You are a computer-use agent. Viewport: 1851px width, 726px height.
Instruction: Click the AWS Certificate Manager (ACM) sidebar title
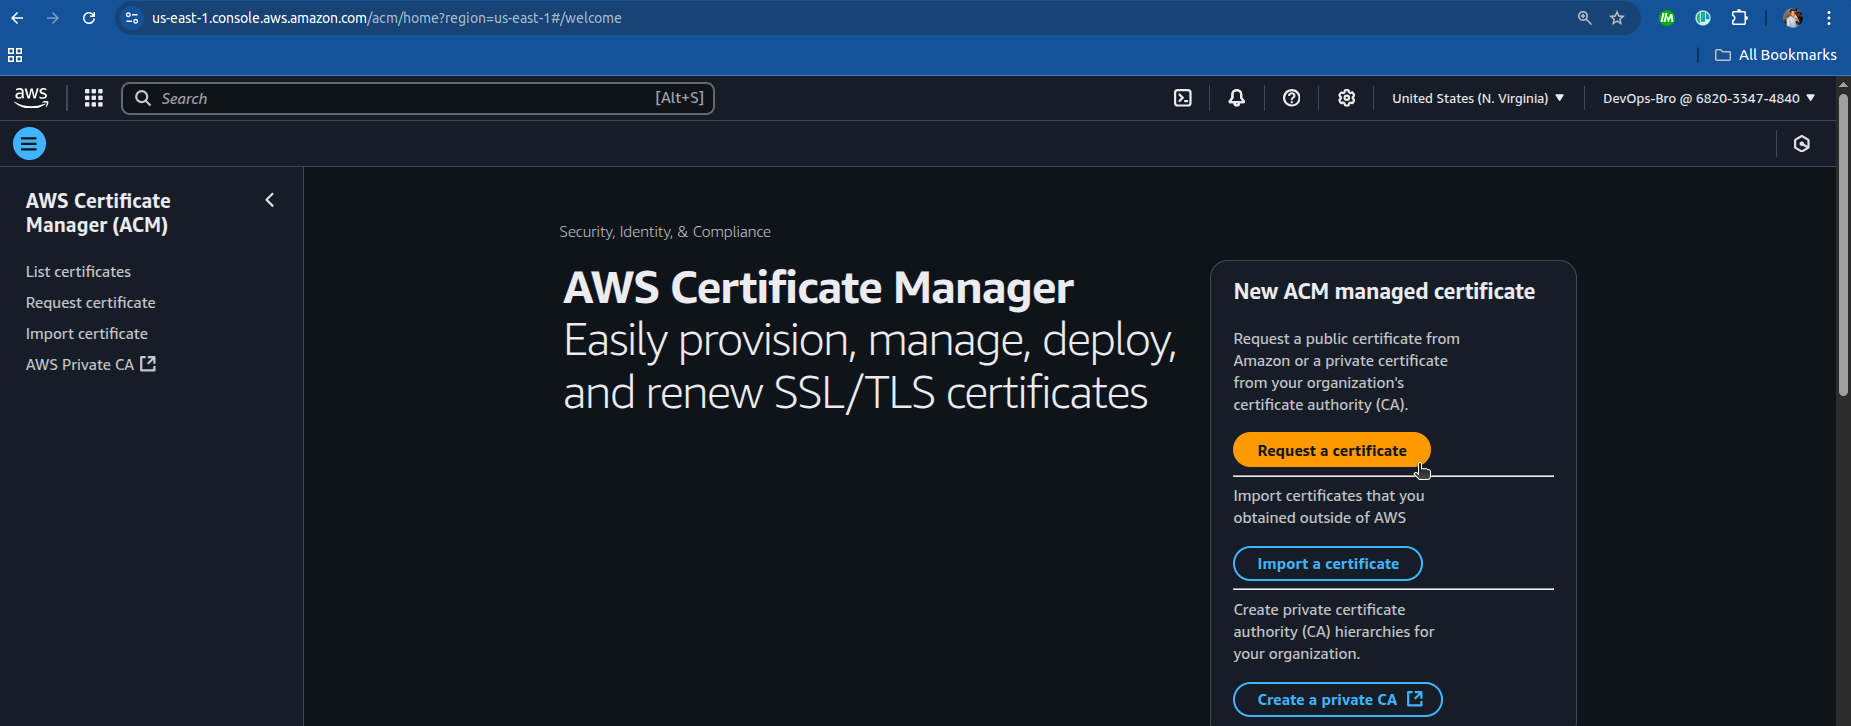click(x=98, y=213)
